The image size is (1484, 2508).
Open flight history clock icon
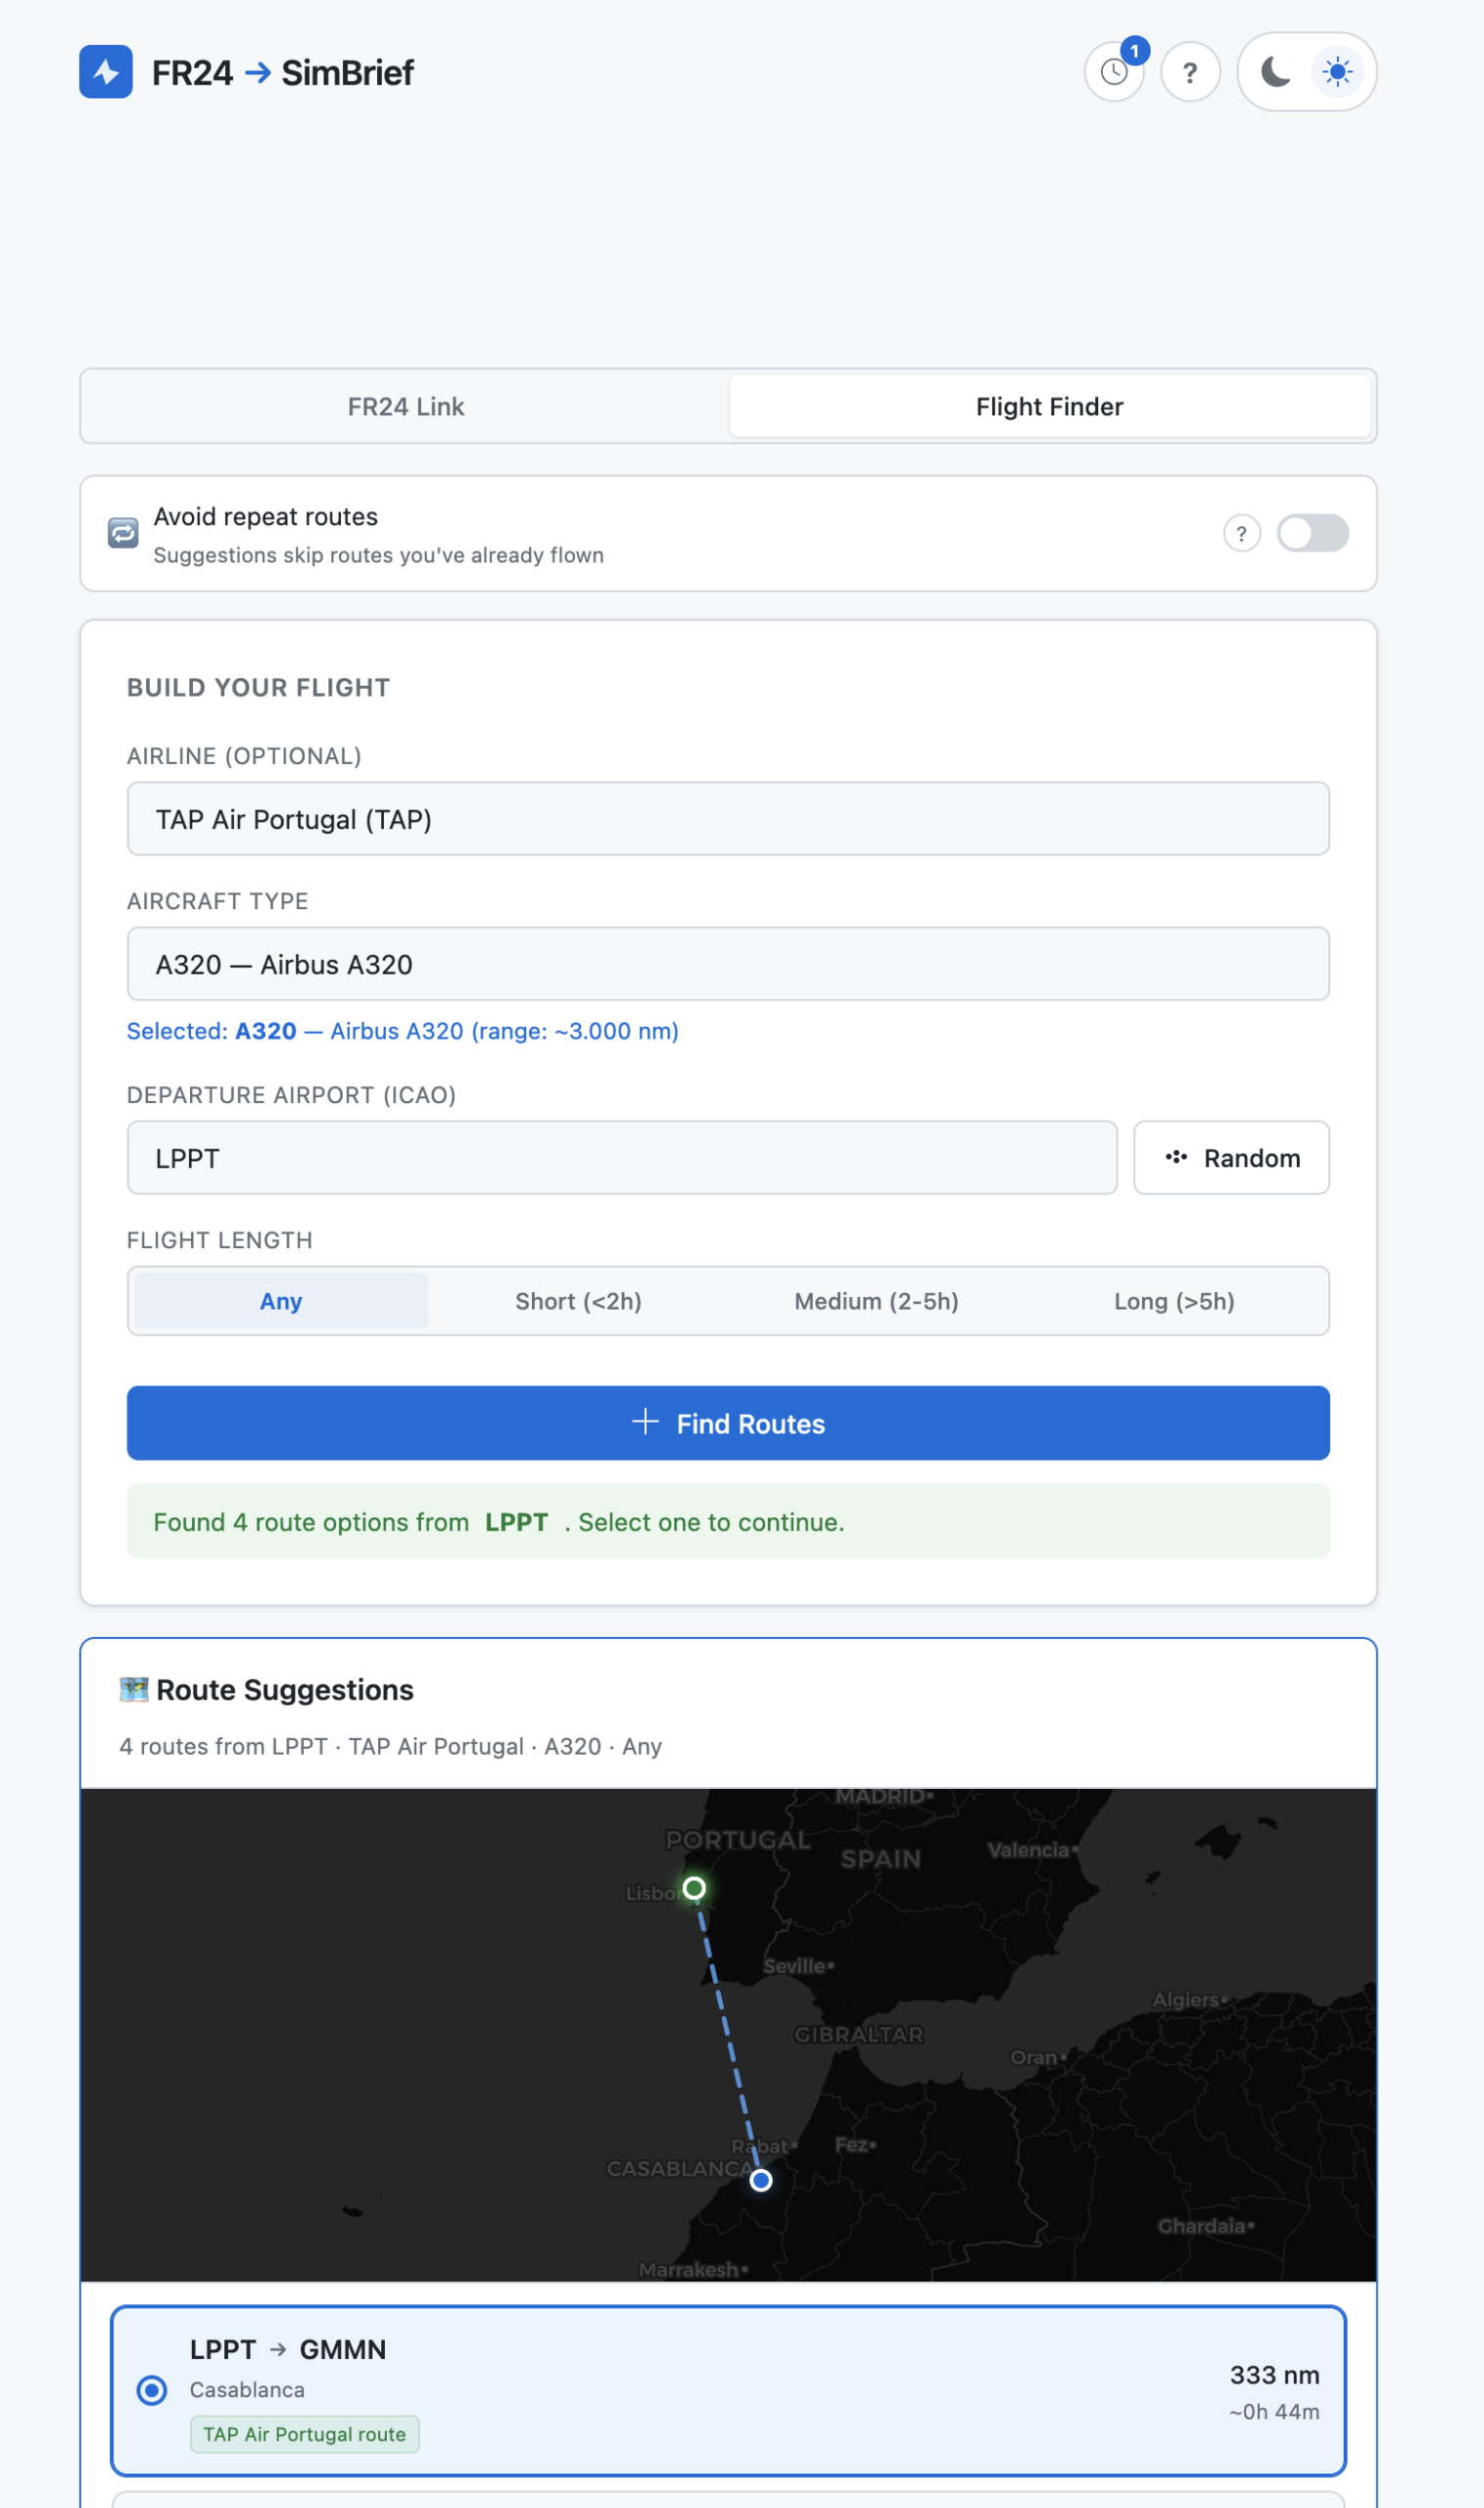[1114, 72]
